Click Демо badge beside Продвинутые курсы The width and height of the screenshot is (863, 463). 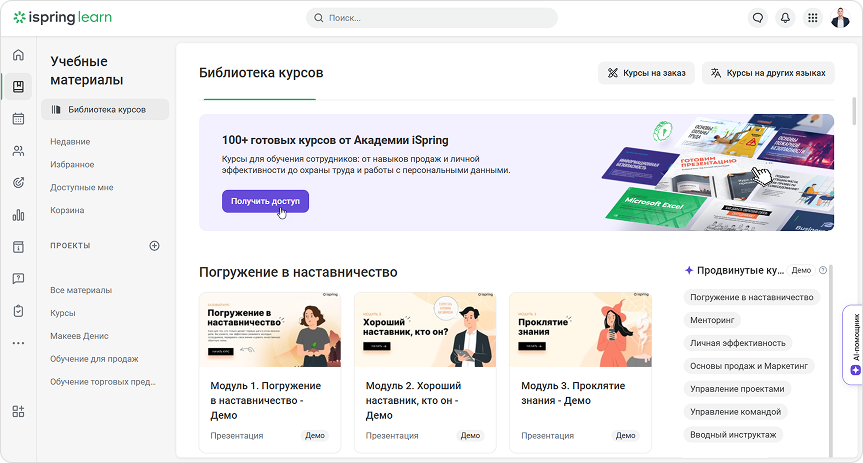(x=801, y=270)
